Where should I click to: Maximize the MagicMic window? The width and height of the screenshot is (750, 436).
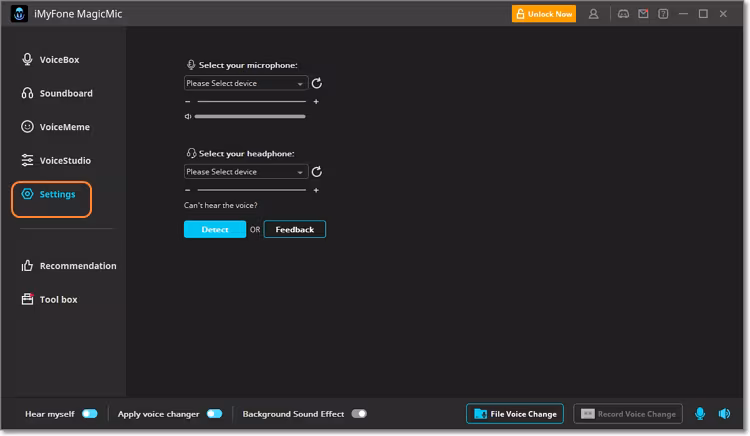(703, 14)
